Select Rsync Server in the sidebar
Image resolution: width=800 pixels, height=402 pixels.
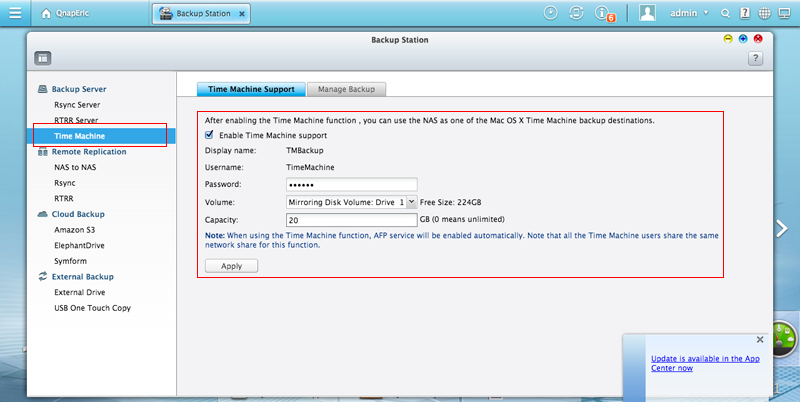pyautogui.click(x=77, y=105)
